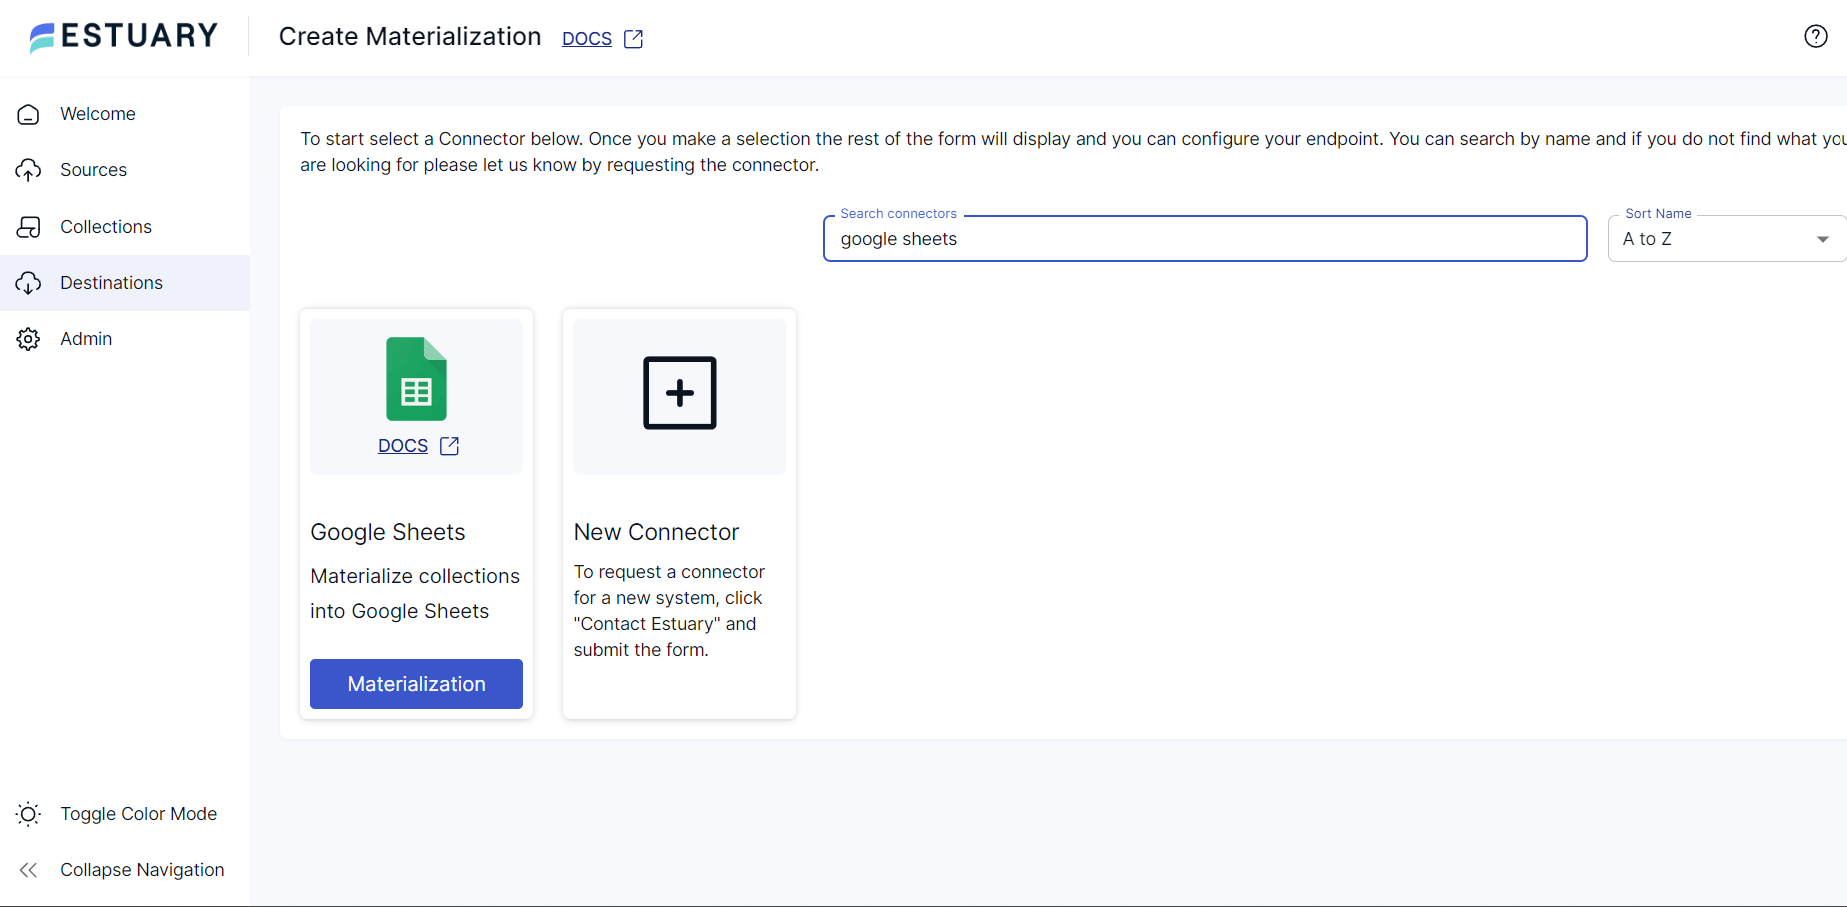Click the Destinations download-cloud icon
This screenshot has width=1847, height=907.
click(28, 283)
